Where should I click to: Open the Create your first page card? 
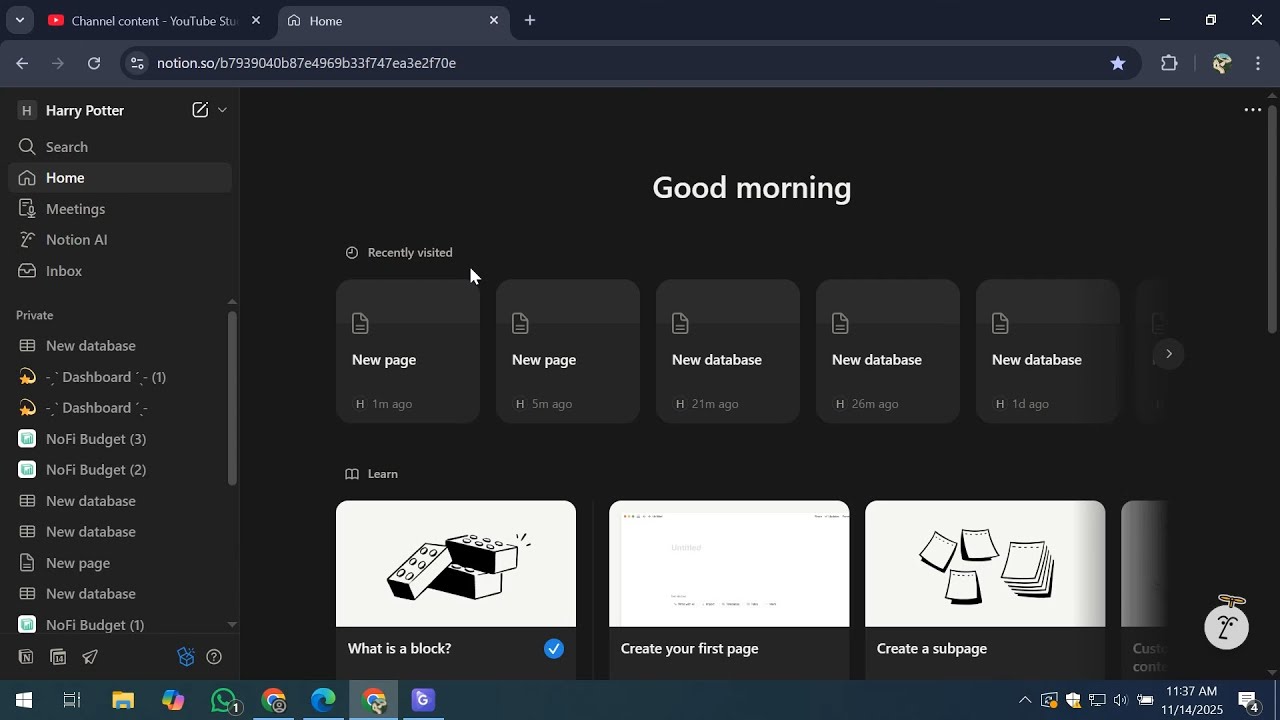click(729, 590)
